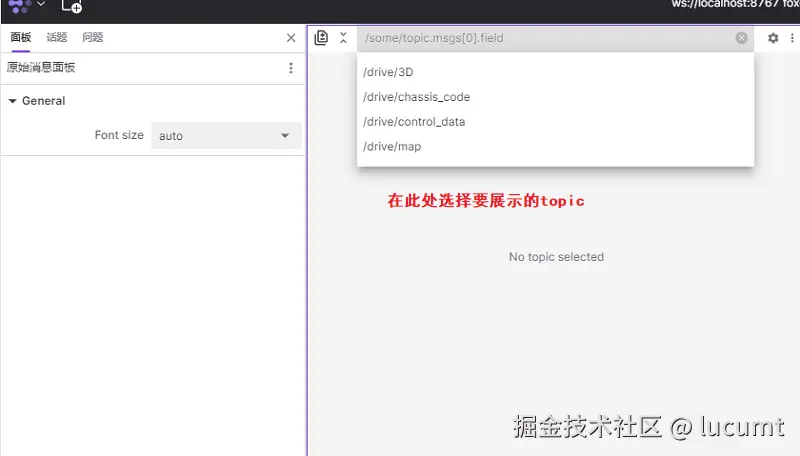This screenshot has height=456, width=800.
Task: Open the panel settings gear
Action: [773, 38]
